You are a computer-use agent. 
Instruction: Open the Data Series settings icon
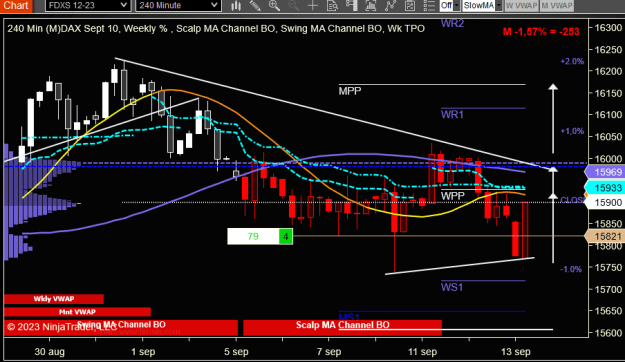[x=371, y=6]
